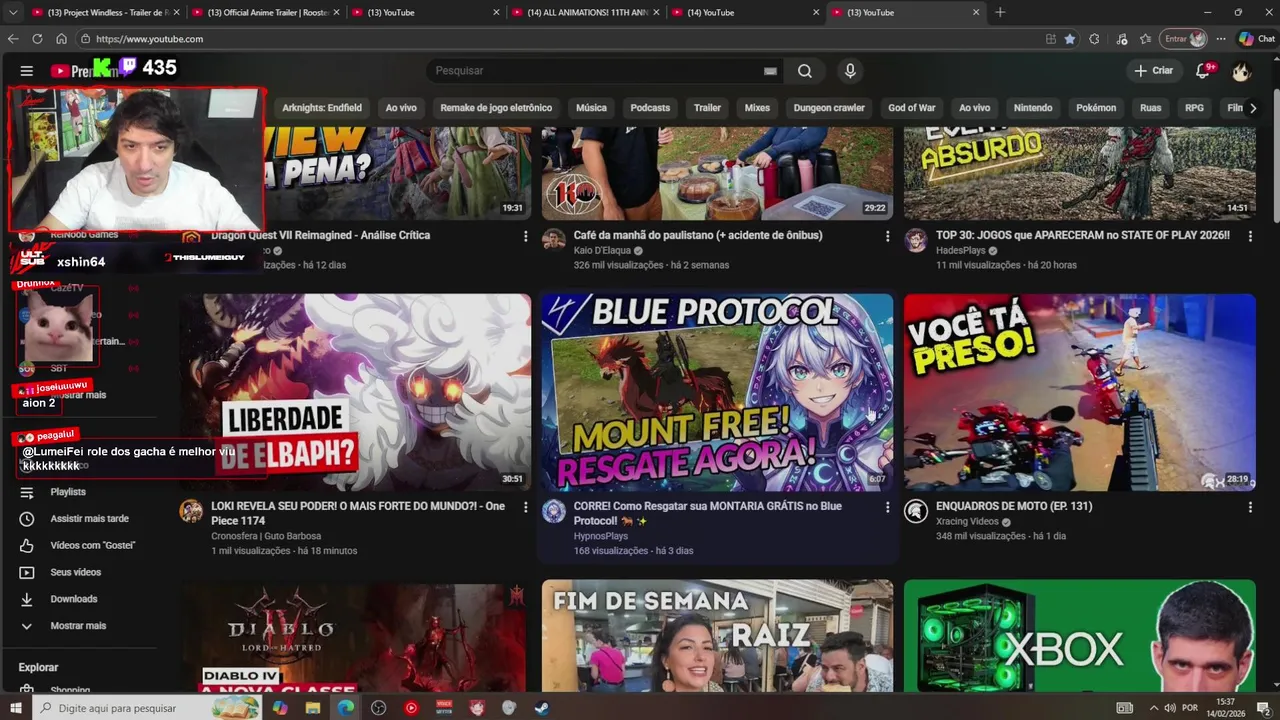Screen dimensions: 1280x720
Task: Open browser extensions puzzle icon
Action: 1094,39
